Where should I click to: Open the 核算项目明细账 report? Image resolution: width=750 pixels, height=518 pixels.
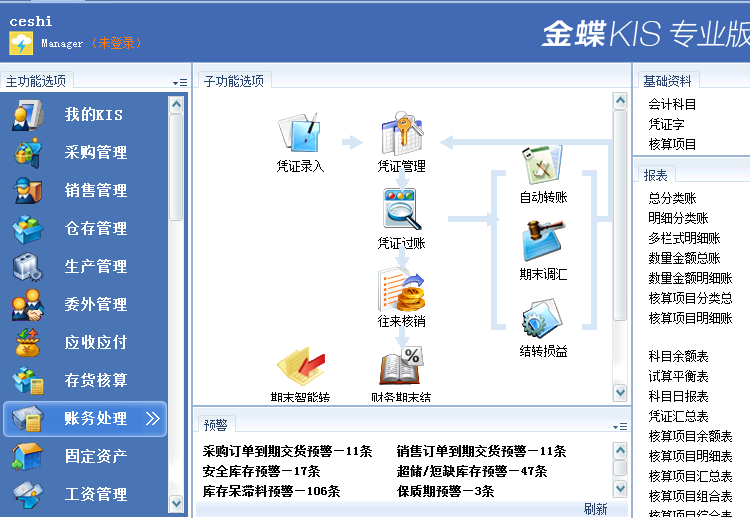coord(690,318)
